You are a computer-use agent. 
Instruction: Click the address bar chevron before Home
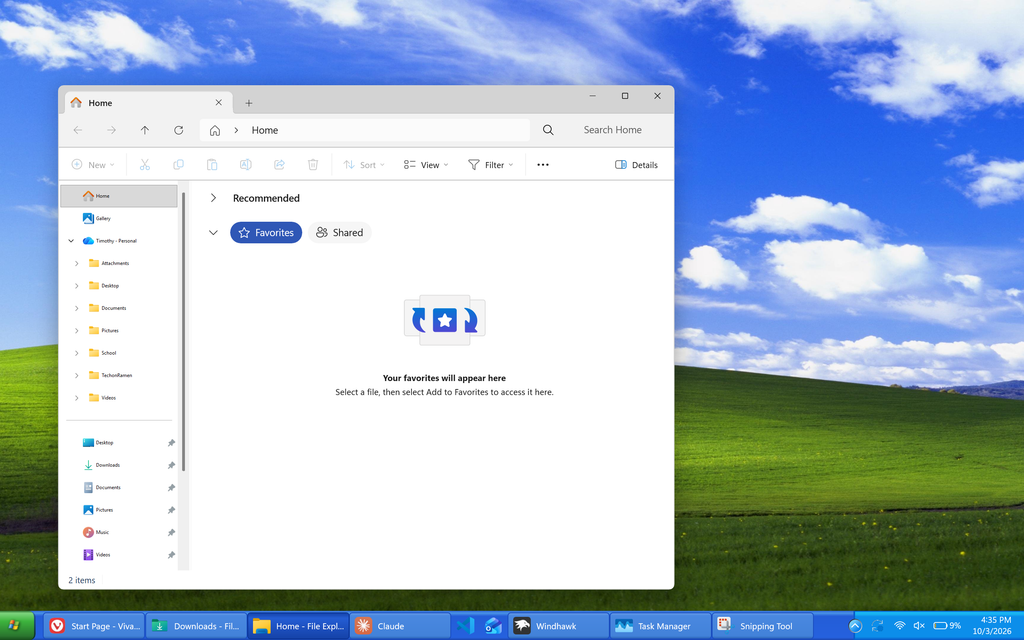pos(236,130)
